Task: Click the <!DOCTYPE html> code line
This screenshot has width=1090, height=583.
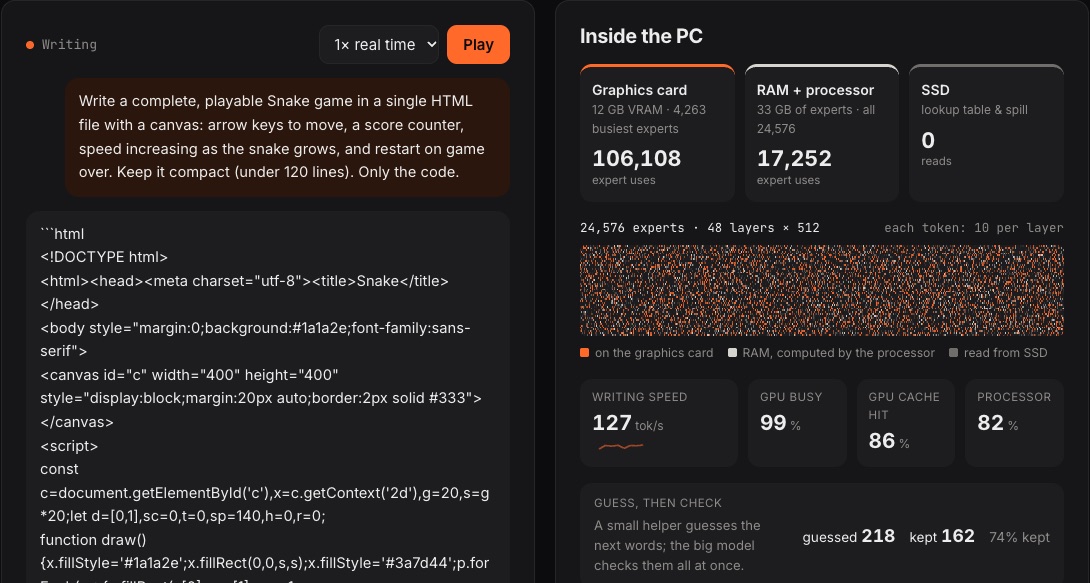Action: 104,257
